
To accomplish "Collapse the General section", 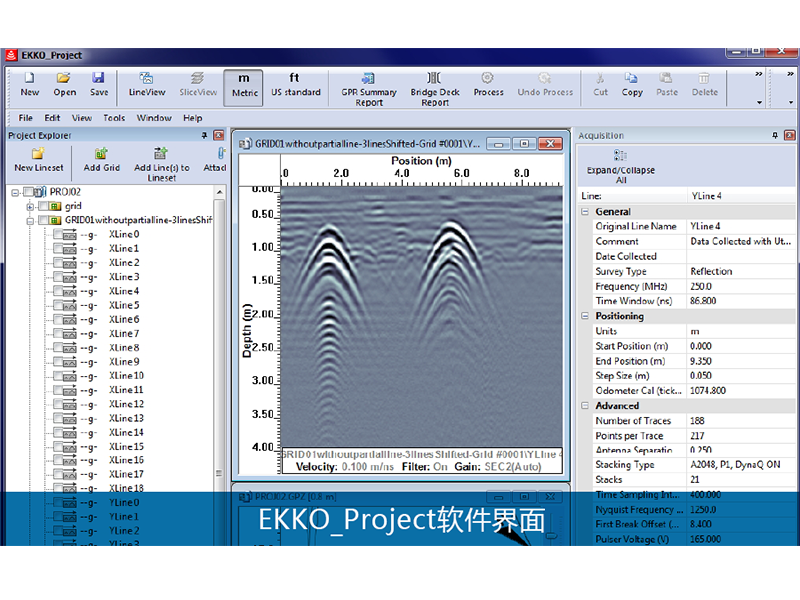I will [x=585, y=212].
